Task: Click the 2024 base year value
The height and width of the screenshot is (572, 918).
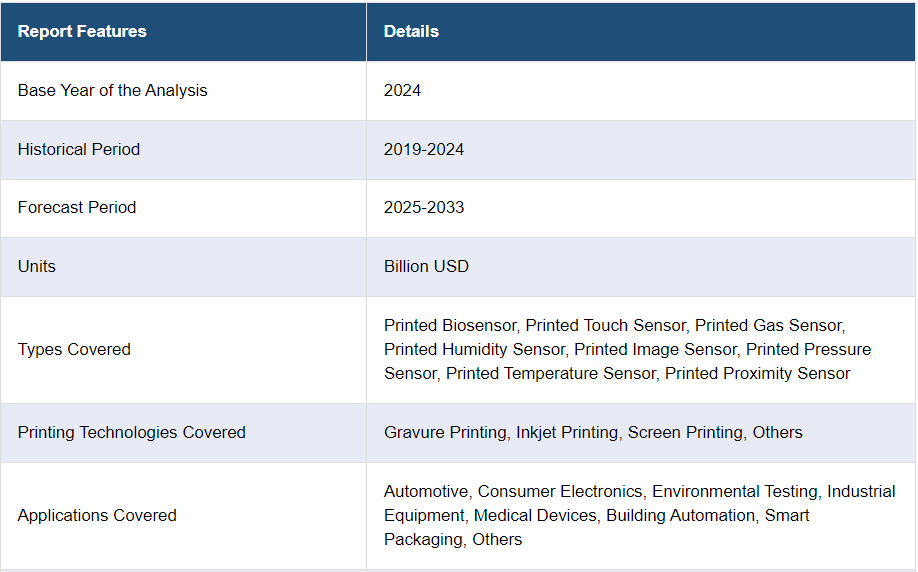Action: pos(402,90)
